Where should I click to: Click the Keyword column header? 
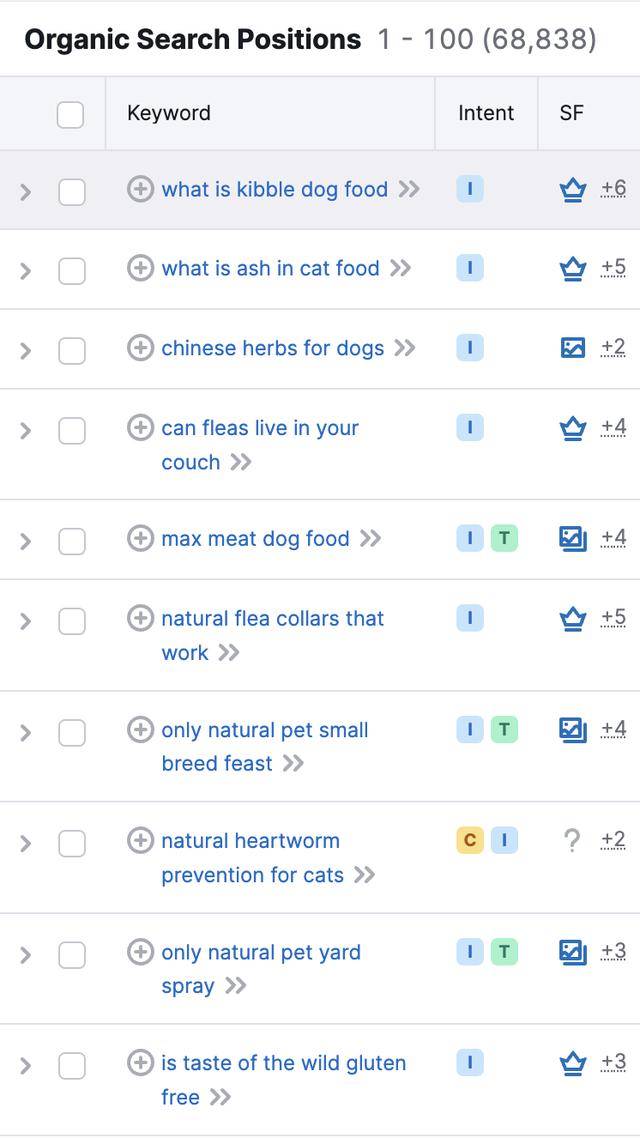168,113
